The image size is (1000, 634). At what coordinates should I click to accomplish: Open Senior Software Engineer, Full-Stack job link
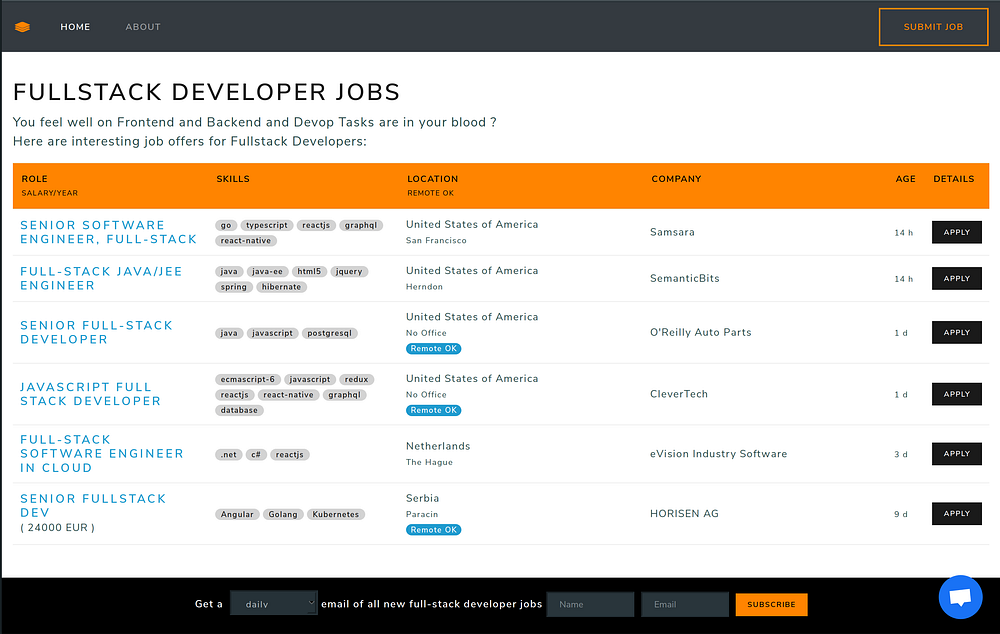tap(108, 232)
